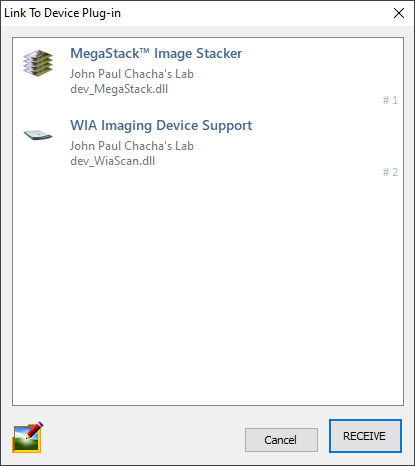Image resolution: width=415 pixels, height=466 pixels.
Task: Click the # 2 plug-in index label
Action: (x=390, y=172)
